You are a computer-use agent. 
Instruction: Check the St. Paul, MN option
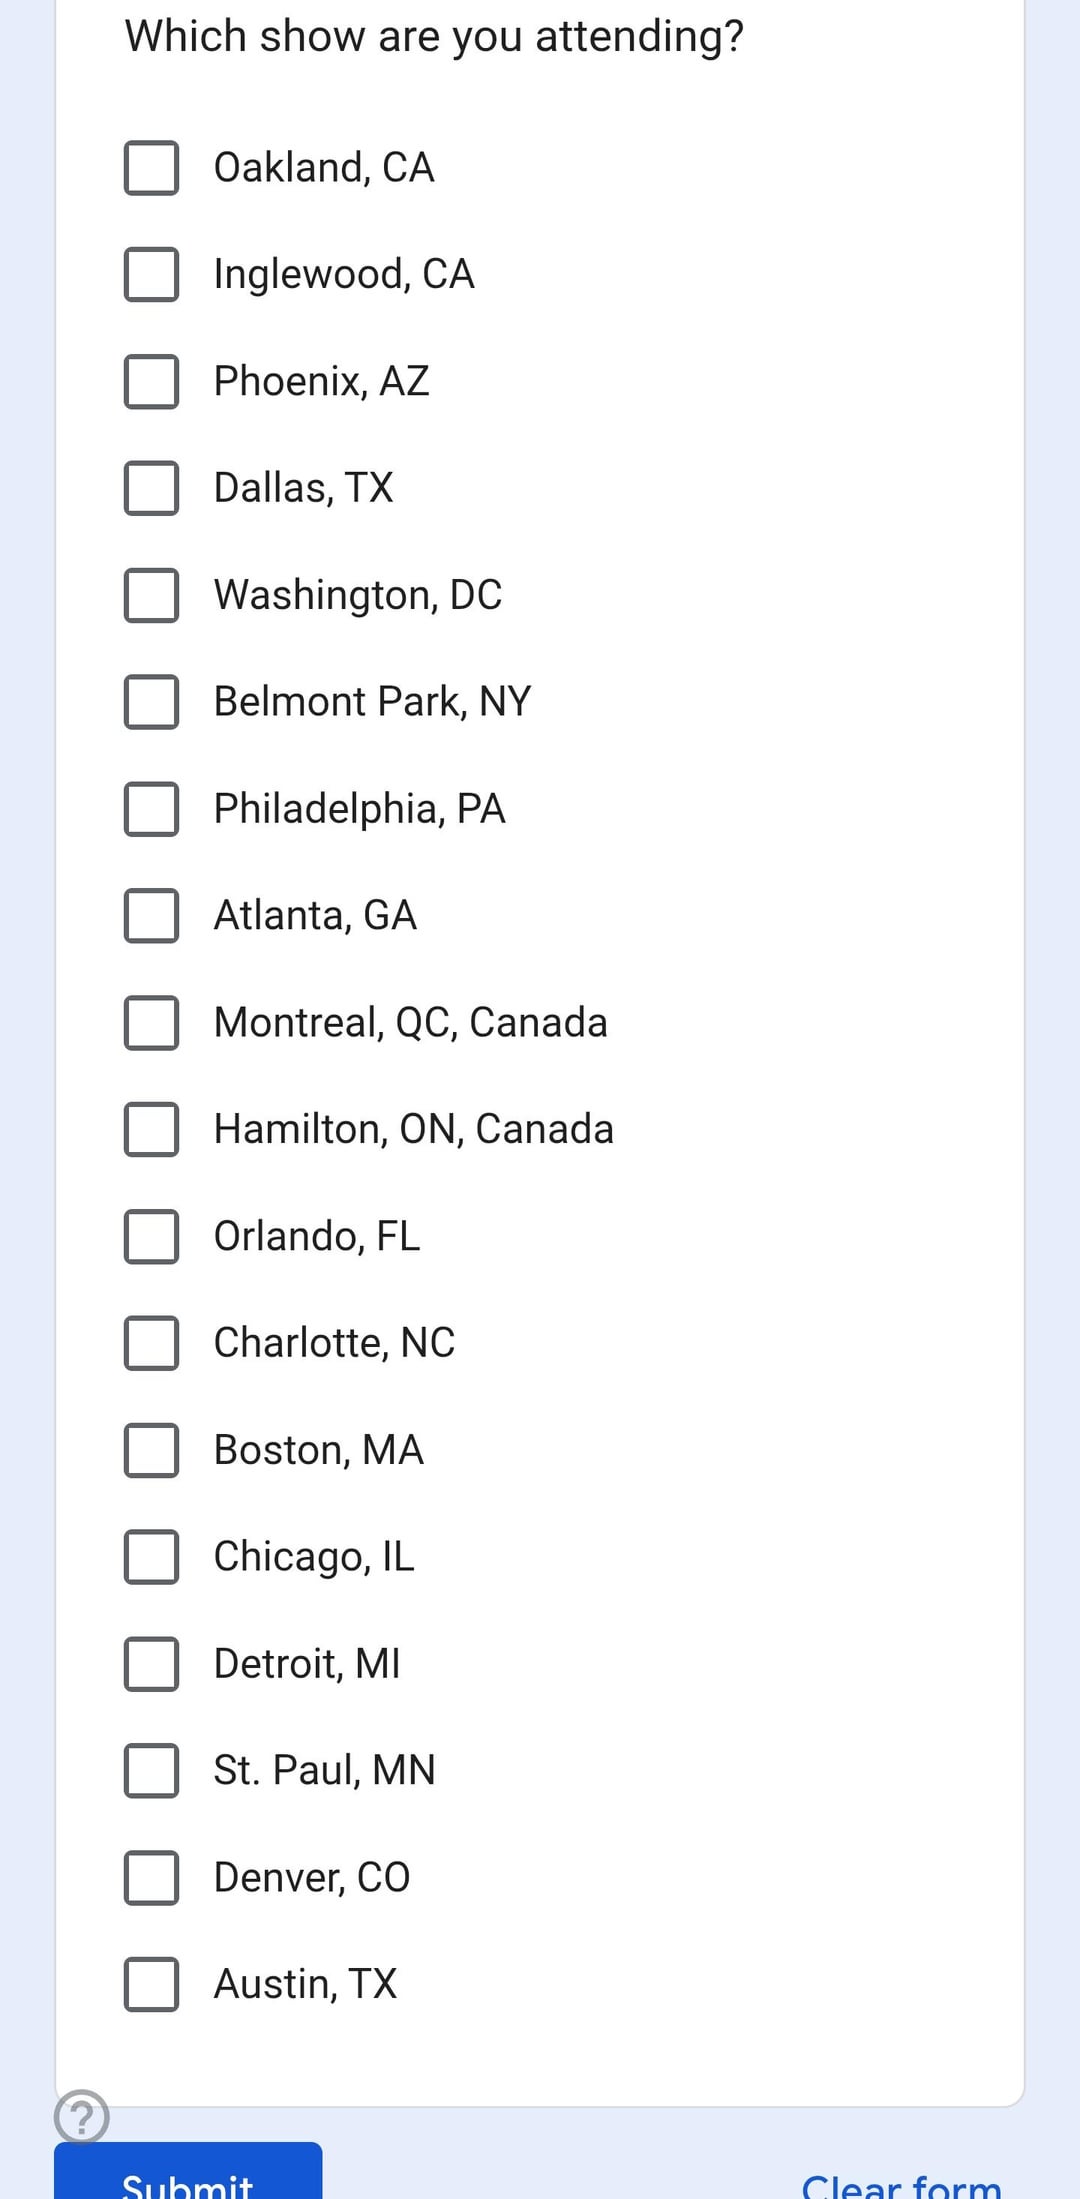(x=151, y=1771)
